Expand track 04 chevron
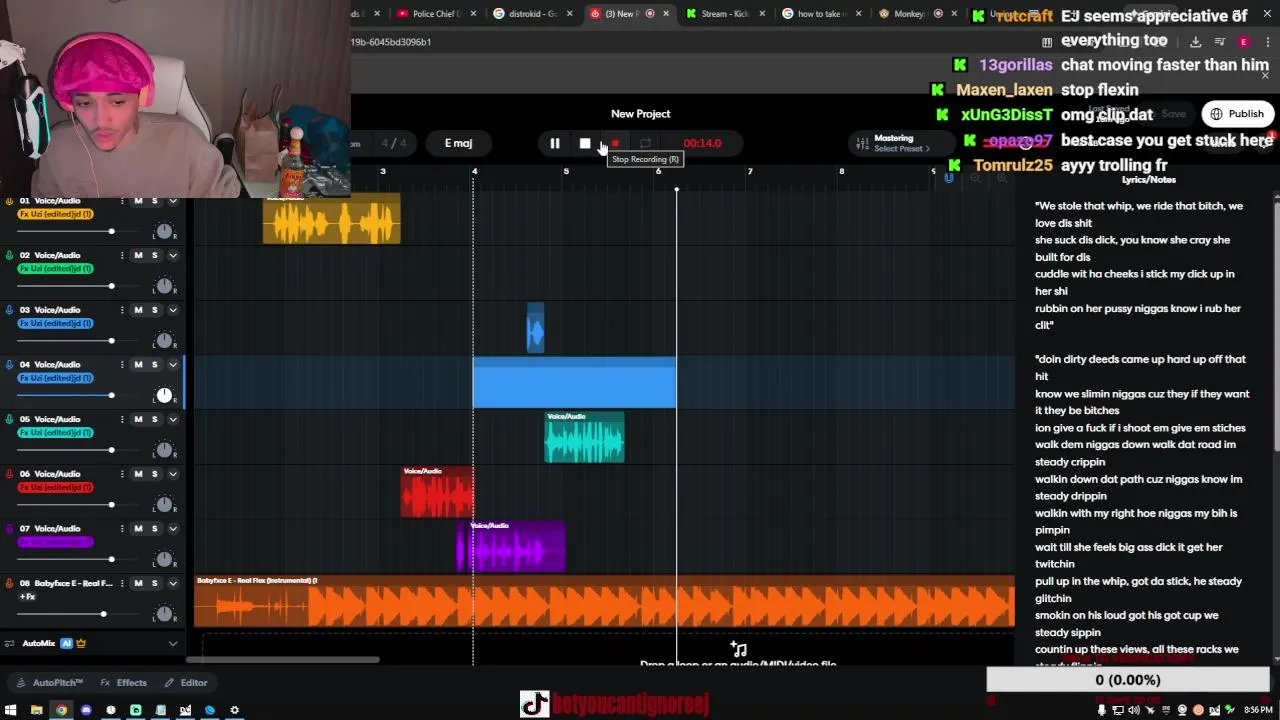 [173, 364]
